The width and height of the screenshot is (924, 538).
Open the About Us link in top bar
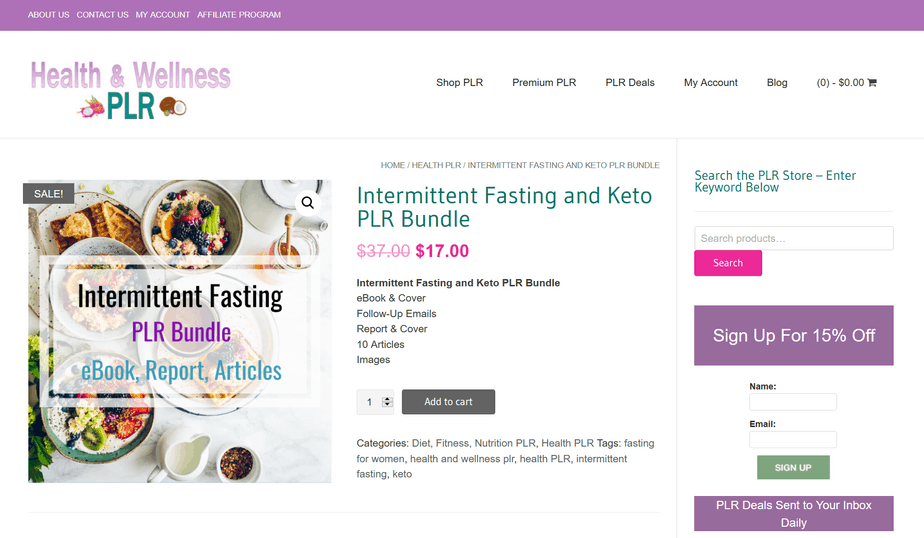click(x=48, y=15)
